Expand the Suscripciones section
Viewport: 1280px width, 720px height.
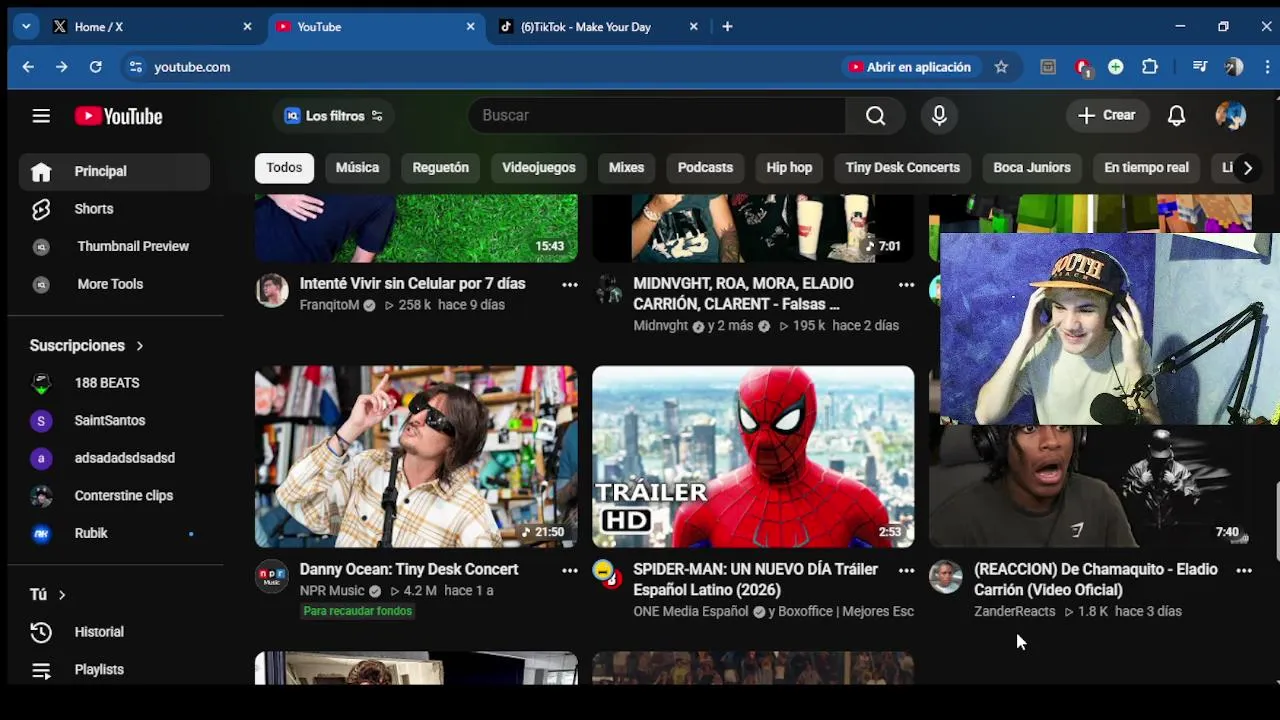pyautogui.click(x=87, y=346)
